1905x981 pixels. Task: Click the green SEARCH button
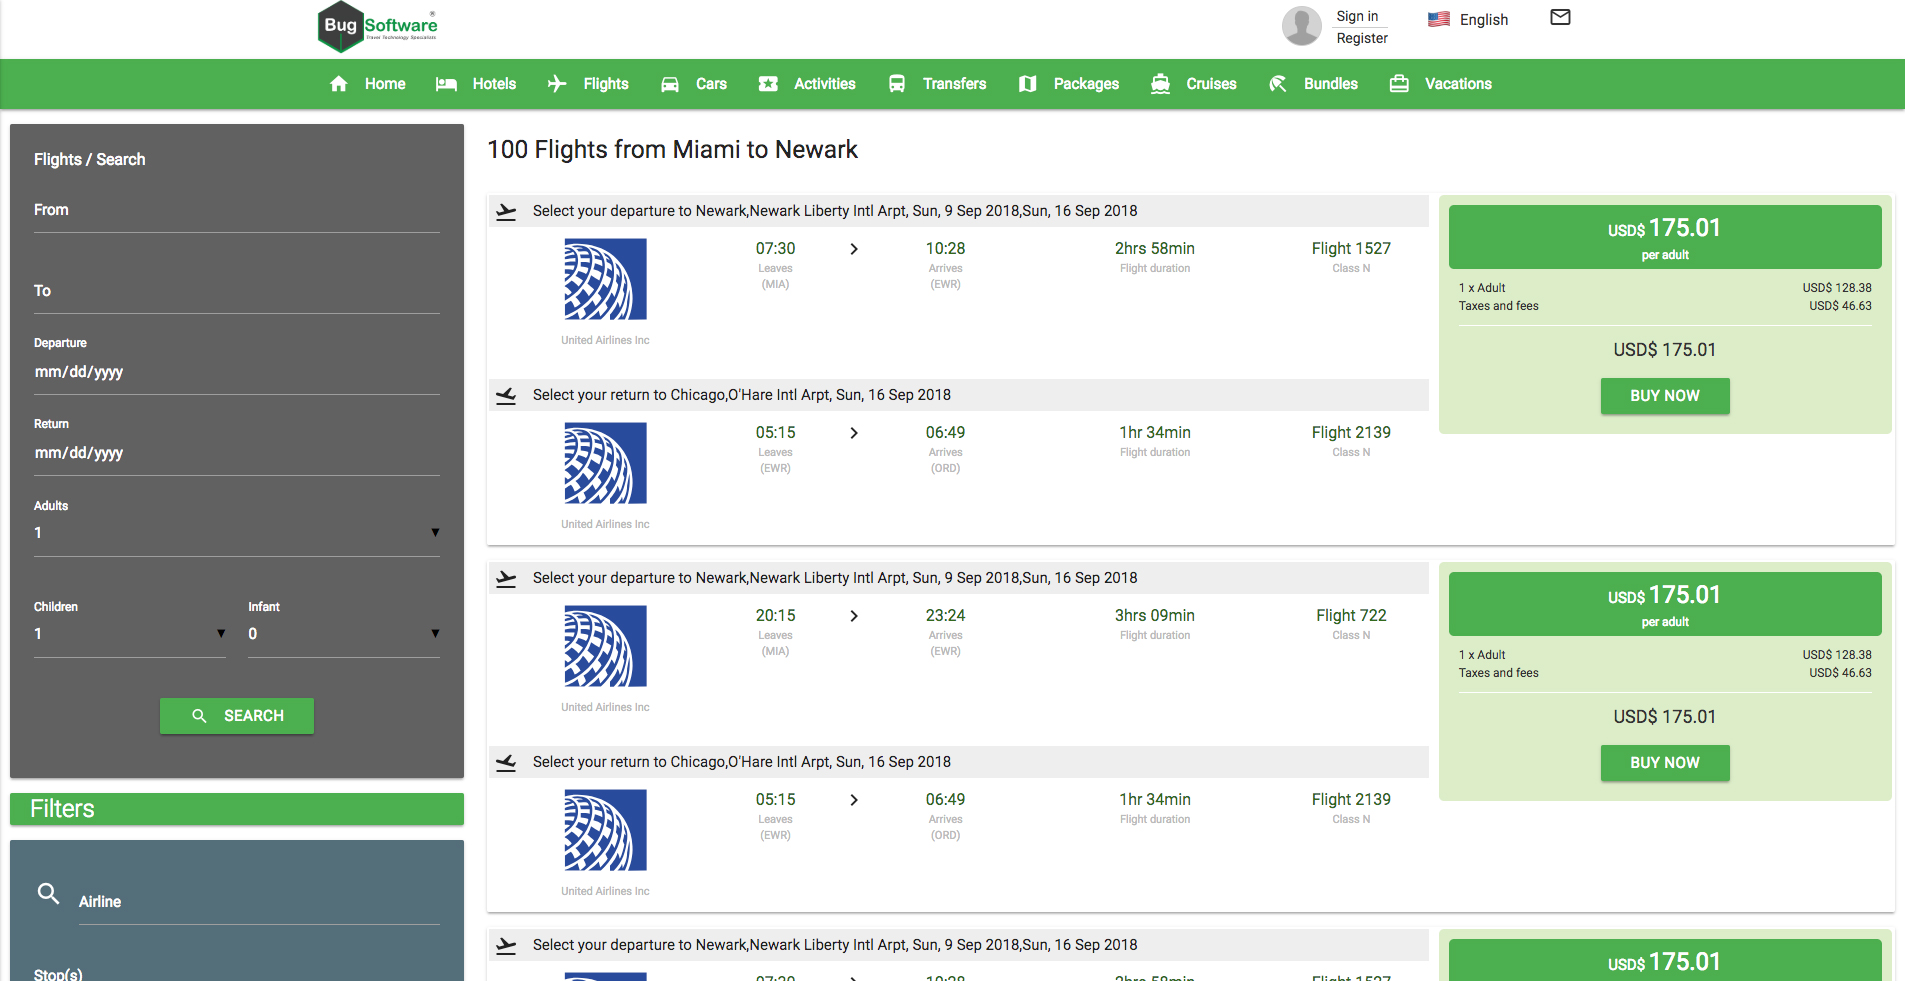click(237, 716)
